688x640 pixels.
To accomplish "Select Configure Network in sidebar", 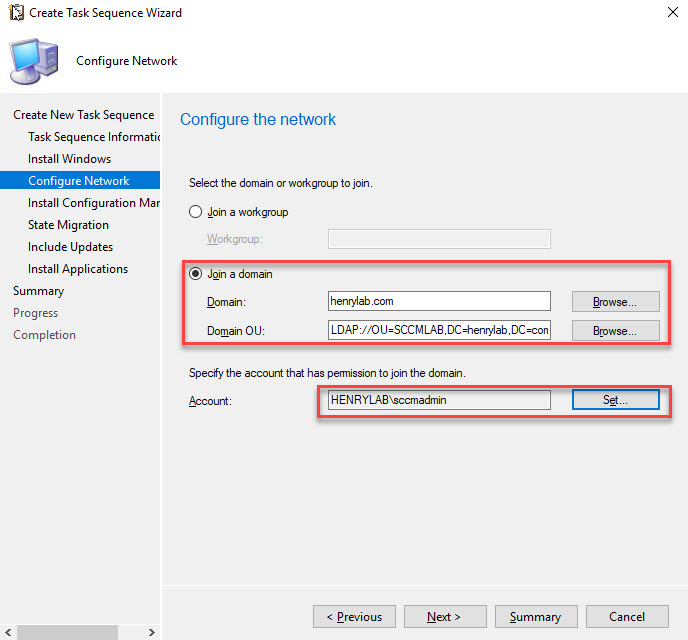I will click(x=79, y=181).
